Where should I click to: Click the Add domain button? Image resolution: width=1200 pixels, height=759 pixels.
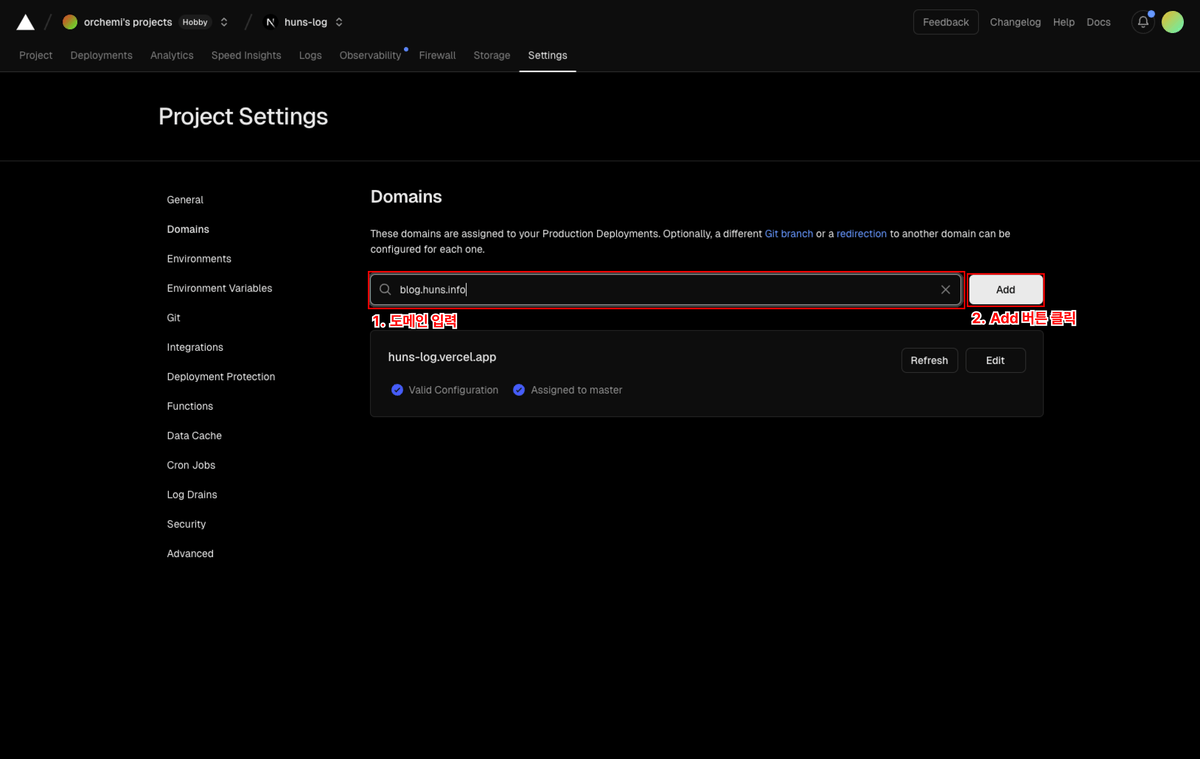(x=1005, y=290)
